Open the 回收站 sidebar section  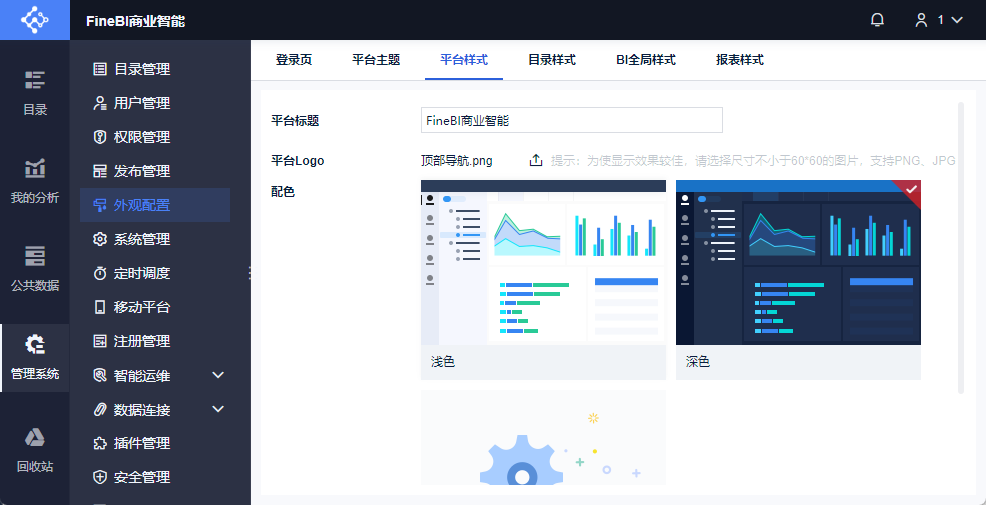pos(35,450)
